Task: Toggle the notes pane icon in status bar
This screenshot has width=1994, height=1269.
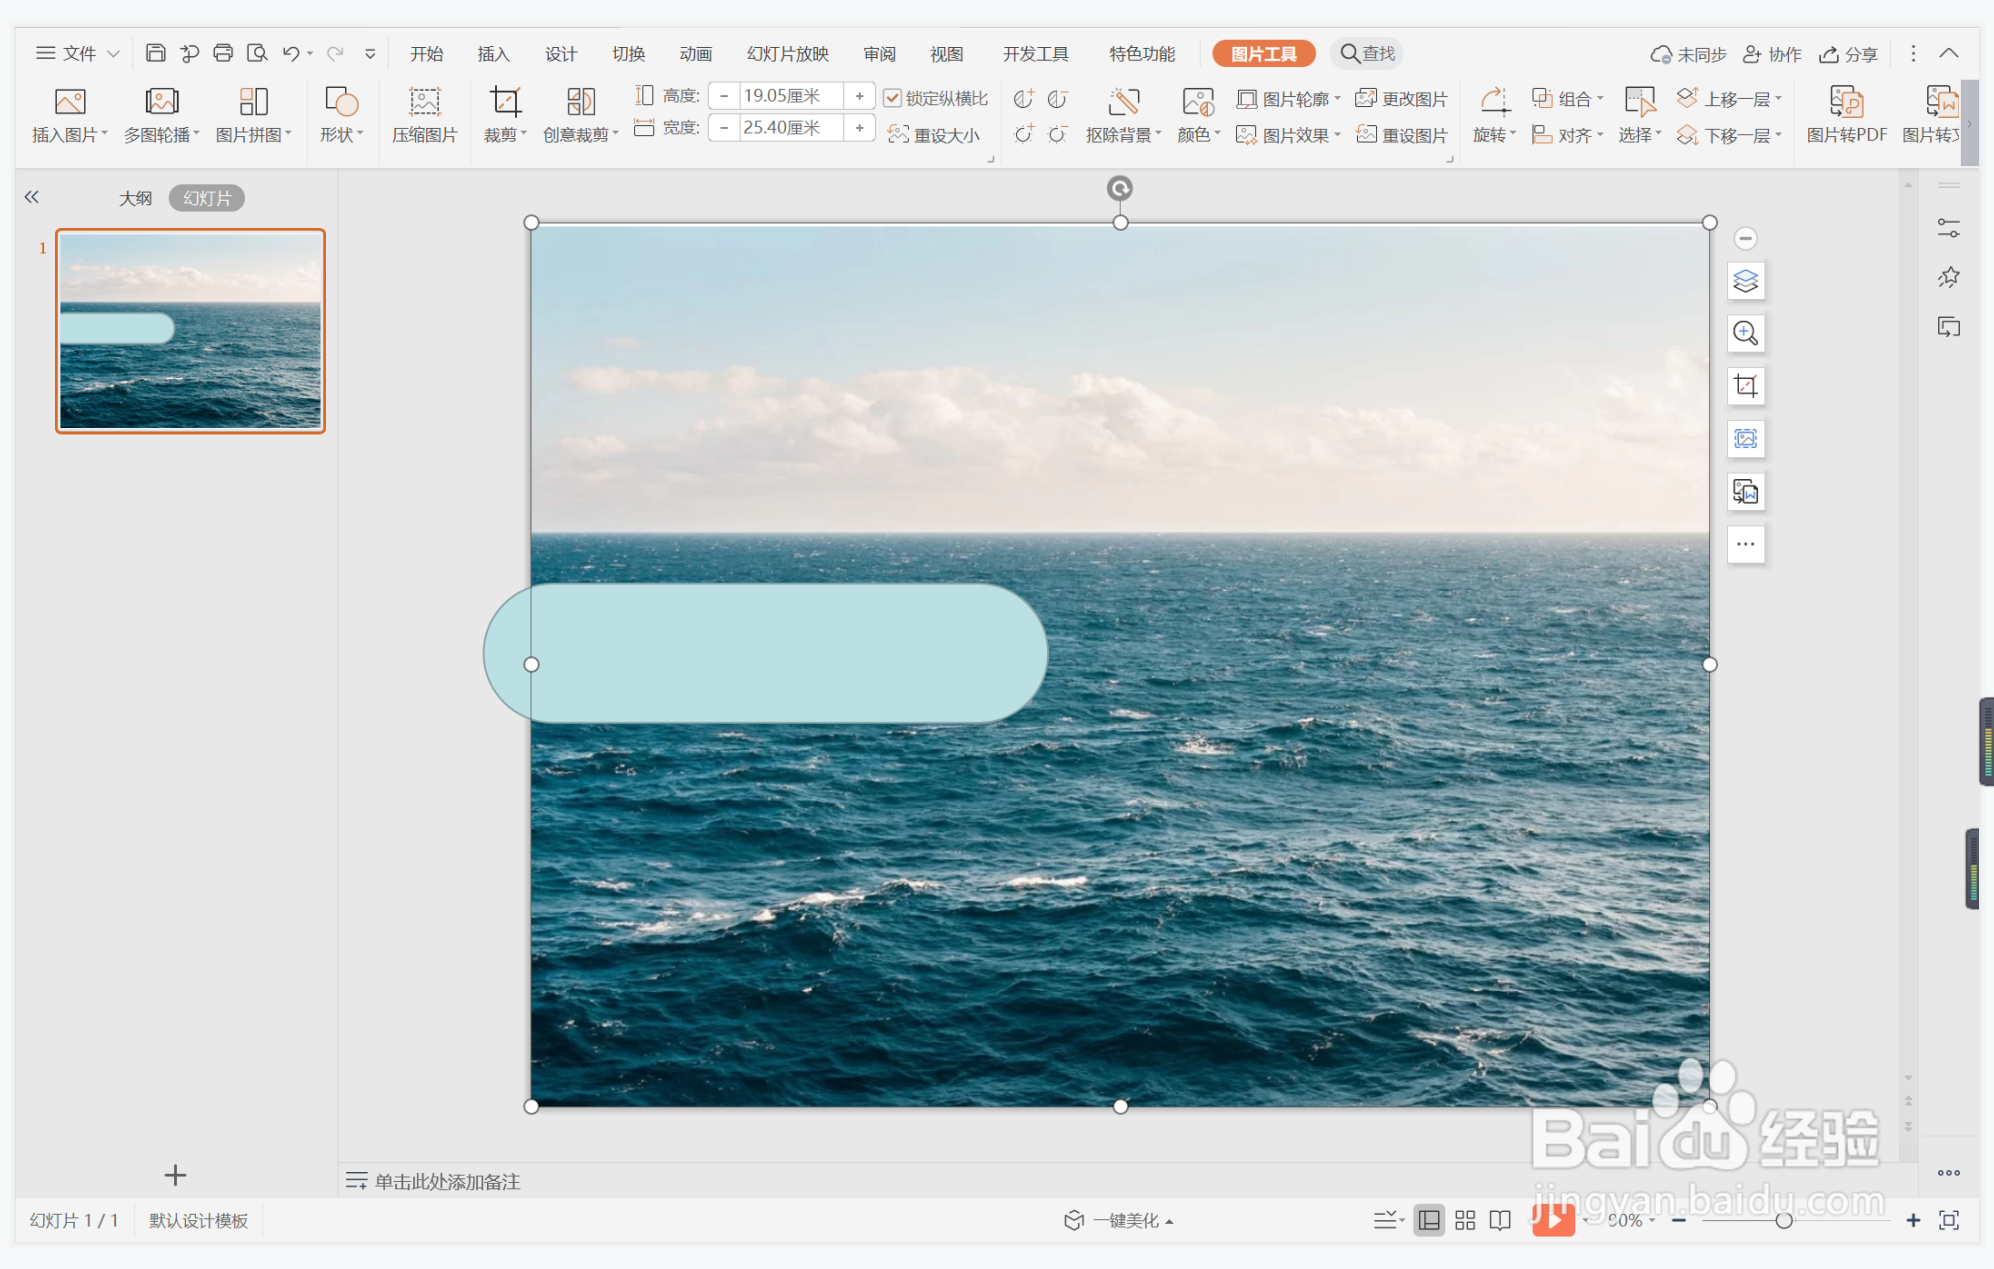Action: click(x=1388, y=1220)
